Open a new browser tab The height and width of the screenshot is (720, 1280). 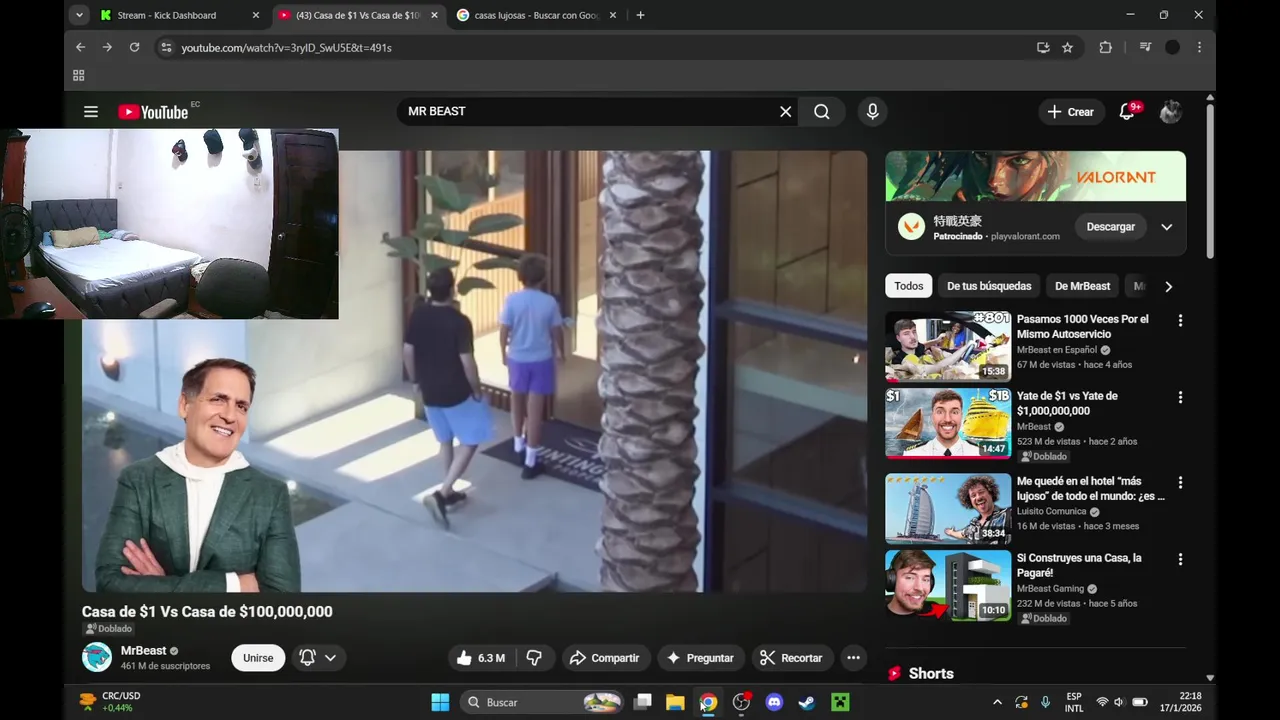click(640, 15)
